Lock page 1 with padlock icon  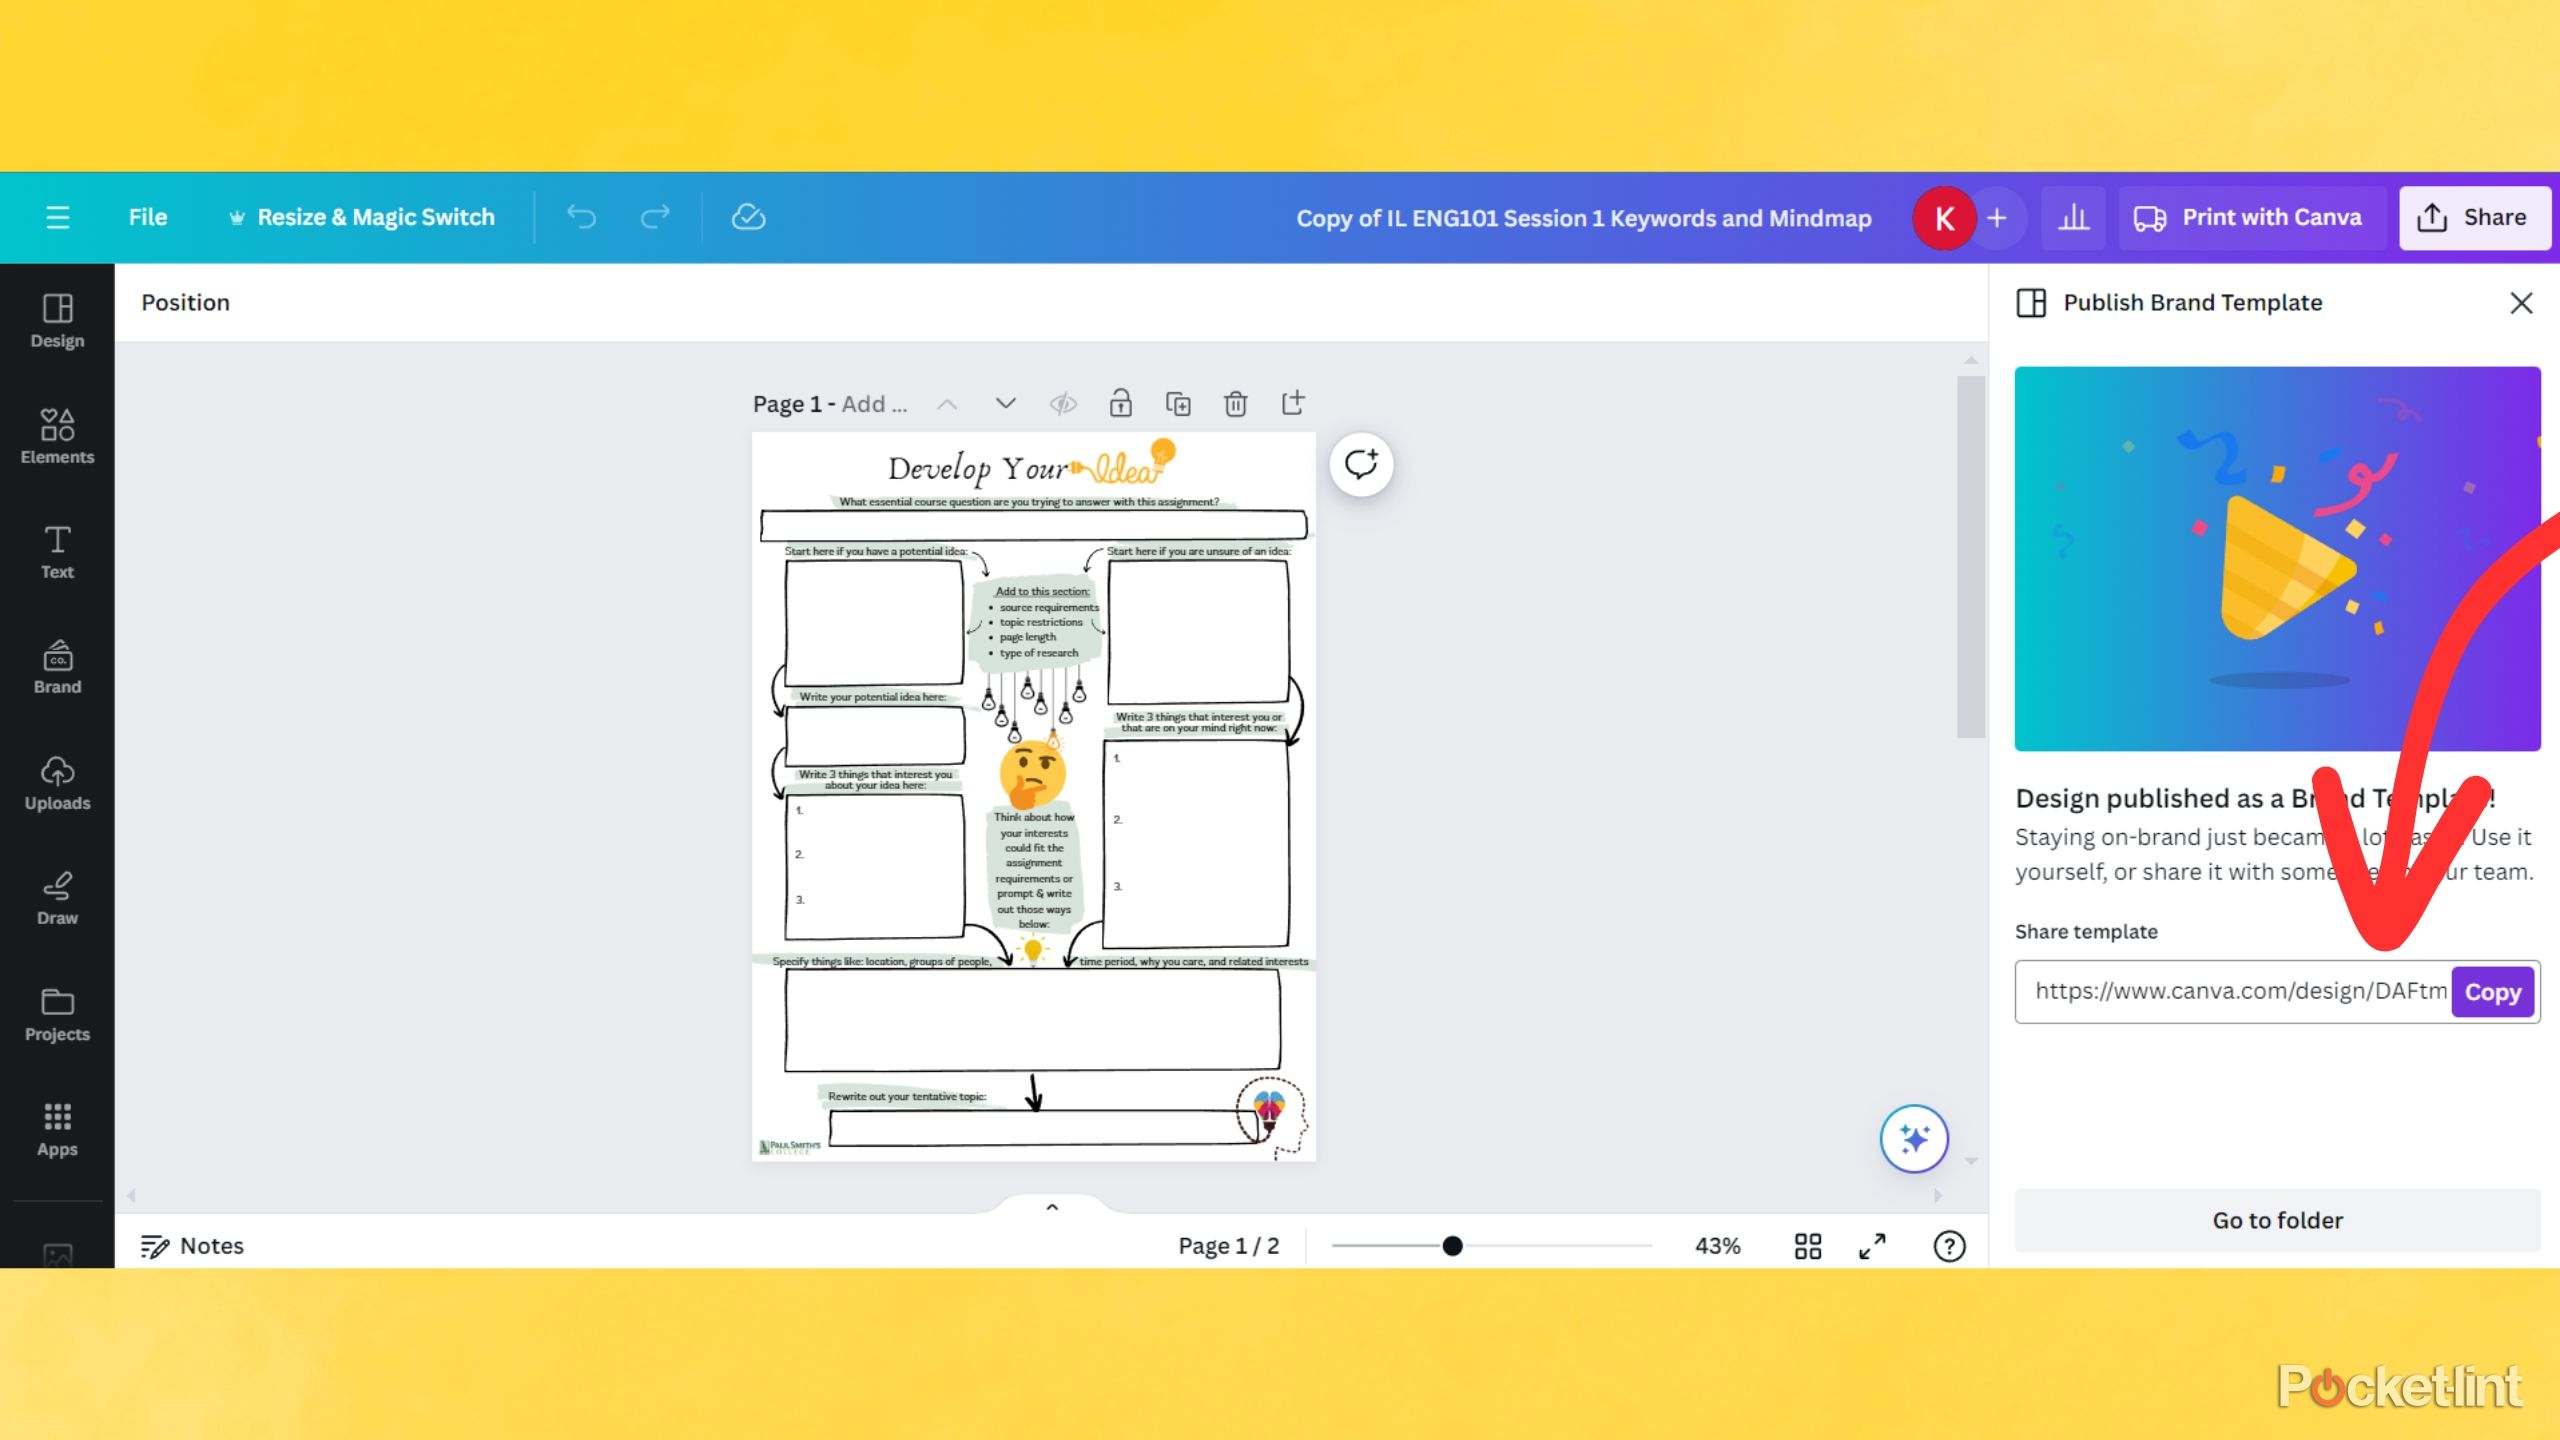1121,403
